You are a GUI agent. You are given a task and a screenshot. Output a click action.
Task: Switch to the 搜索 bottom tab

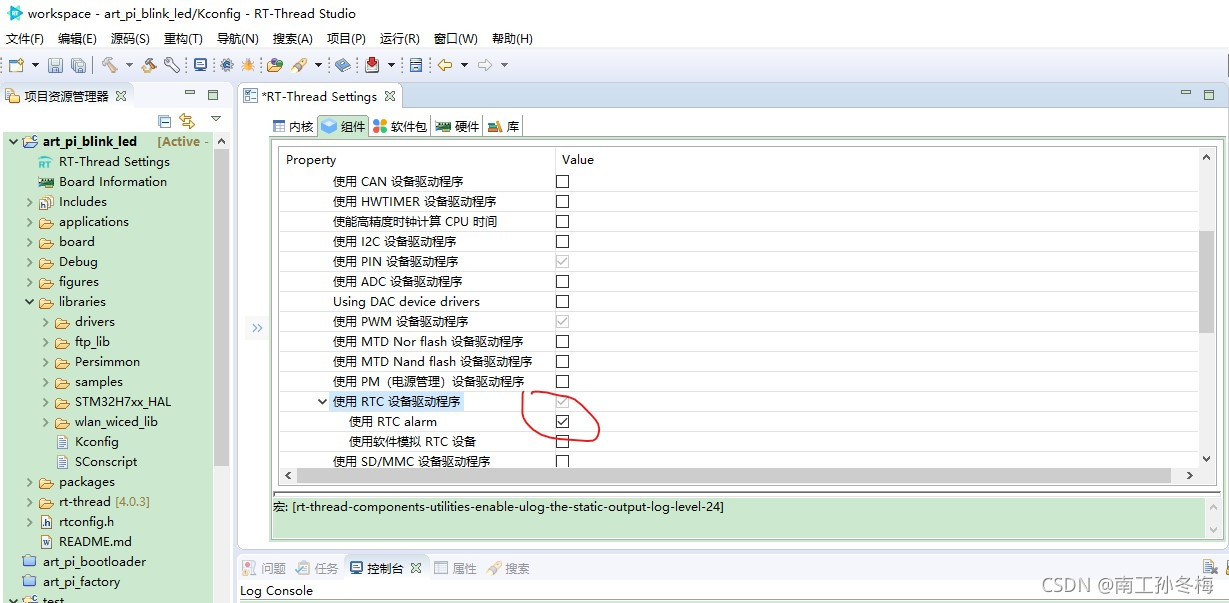pos(509,568)
